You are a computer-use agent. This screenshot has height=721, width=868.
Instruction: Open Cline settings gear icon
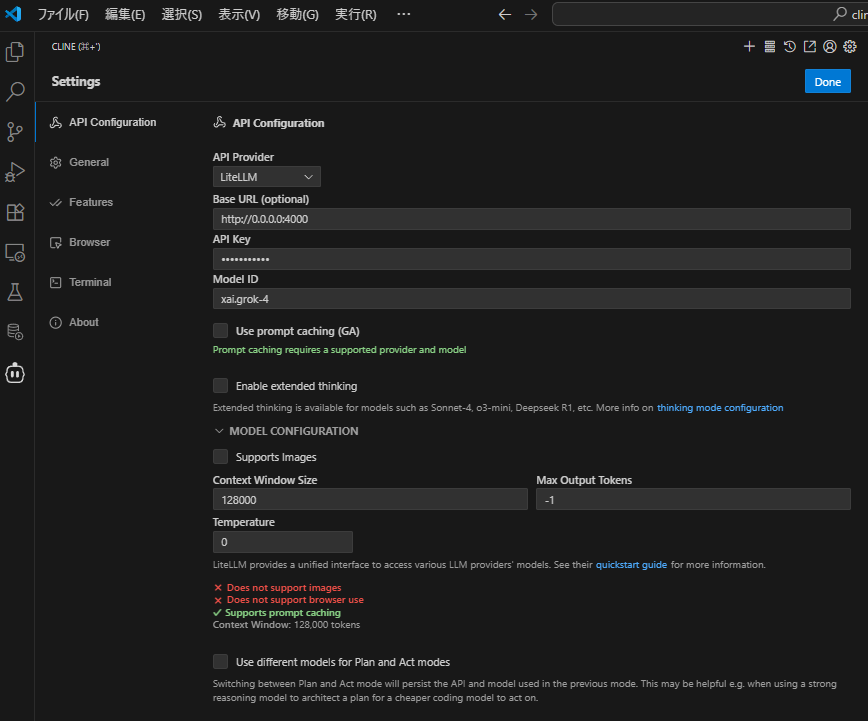click(850, 47)
